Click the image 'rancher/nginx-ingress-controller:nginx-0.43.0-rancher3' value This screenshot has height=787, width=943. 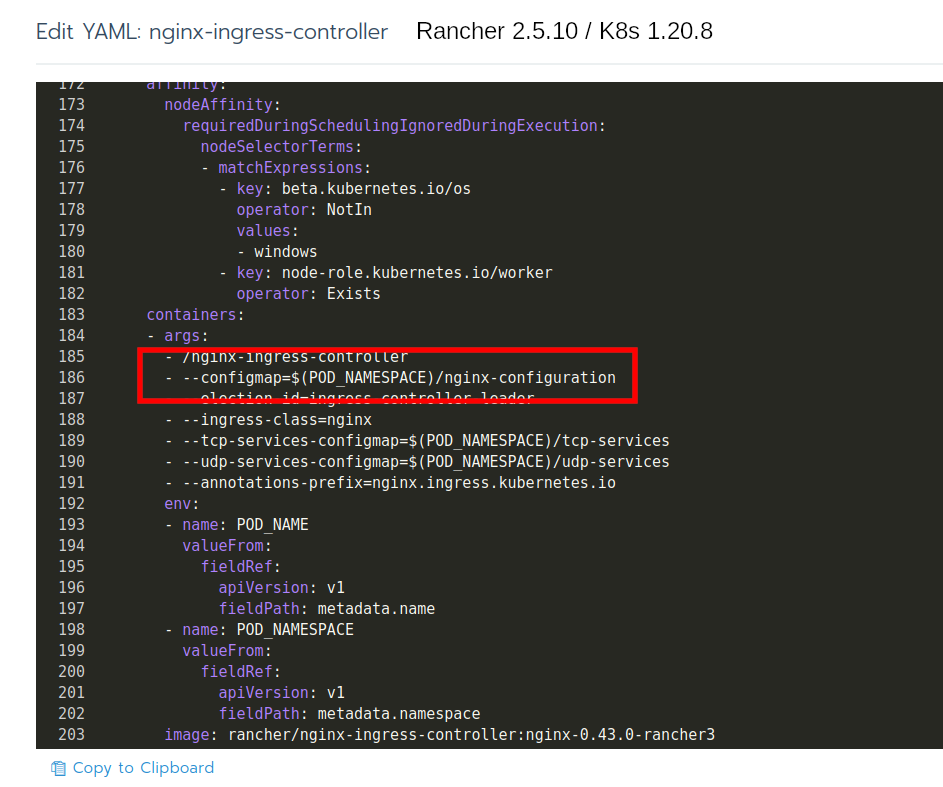pos(472,735)
